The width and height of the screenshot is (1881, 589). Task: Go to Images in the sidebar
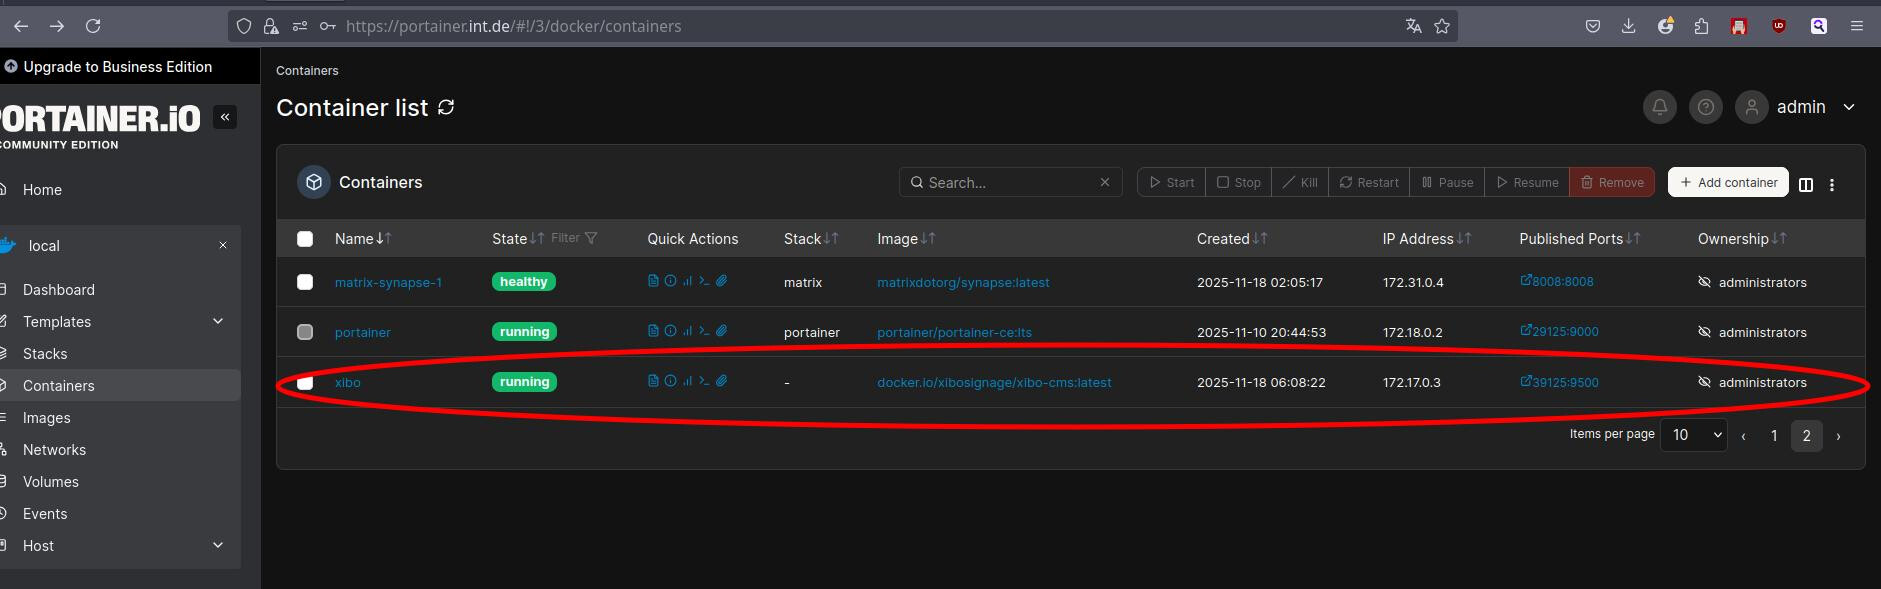coord(47,418)
